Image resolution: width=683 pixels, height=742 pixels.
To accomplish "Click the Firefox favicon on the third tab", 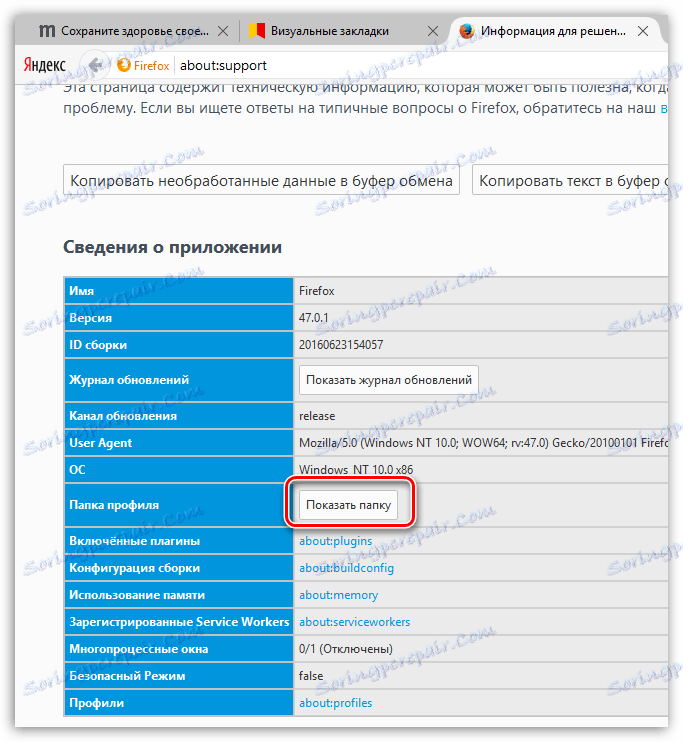I will pyautogui.click(x=467, y=31).
